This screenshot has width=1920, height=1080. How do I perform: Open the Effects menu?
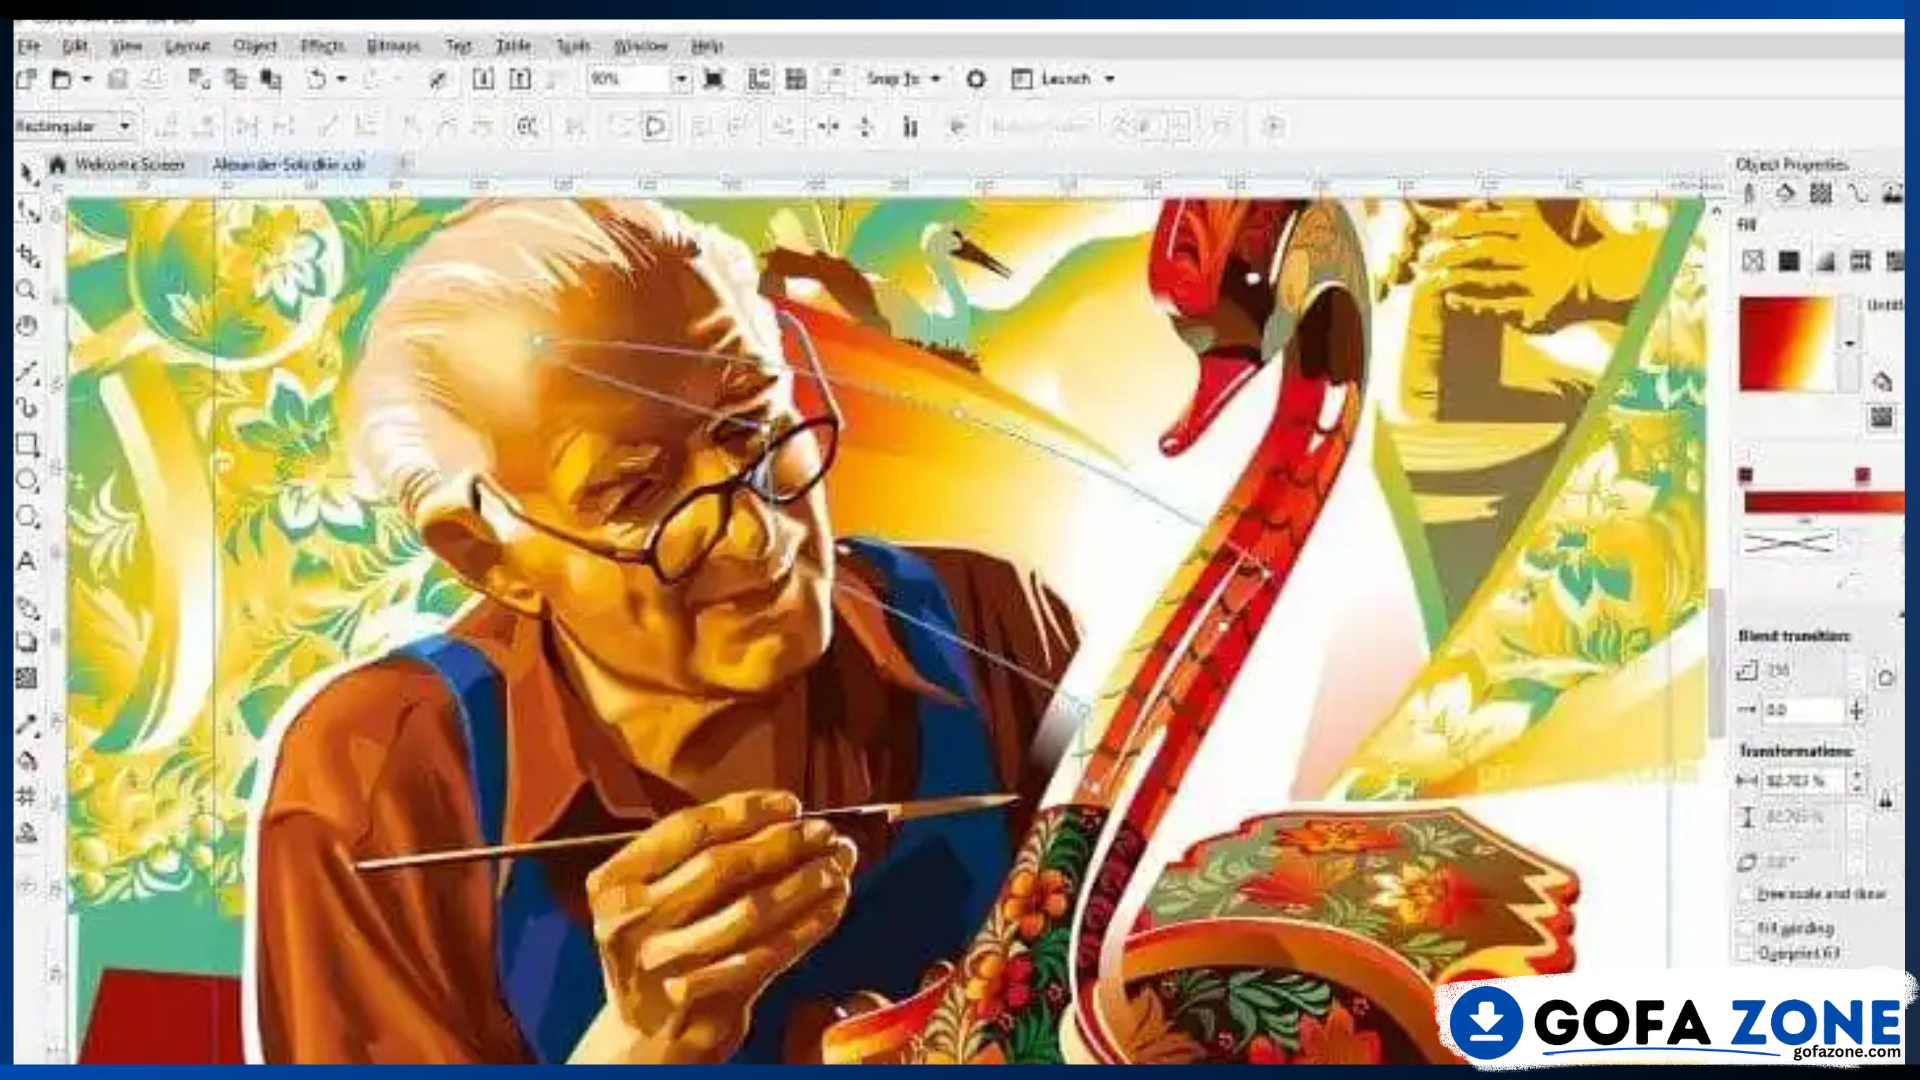322,46
